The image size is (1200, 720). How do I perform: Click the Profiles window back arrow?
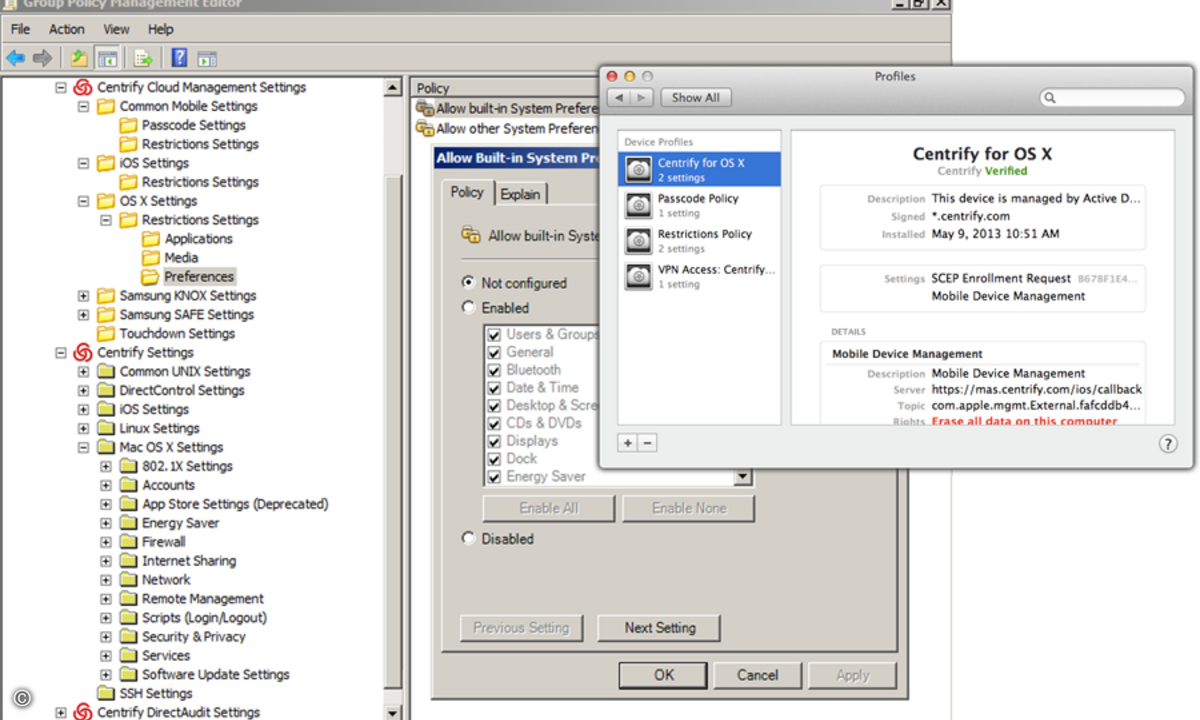619,97
